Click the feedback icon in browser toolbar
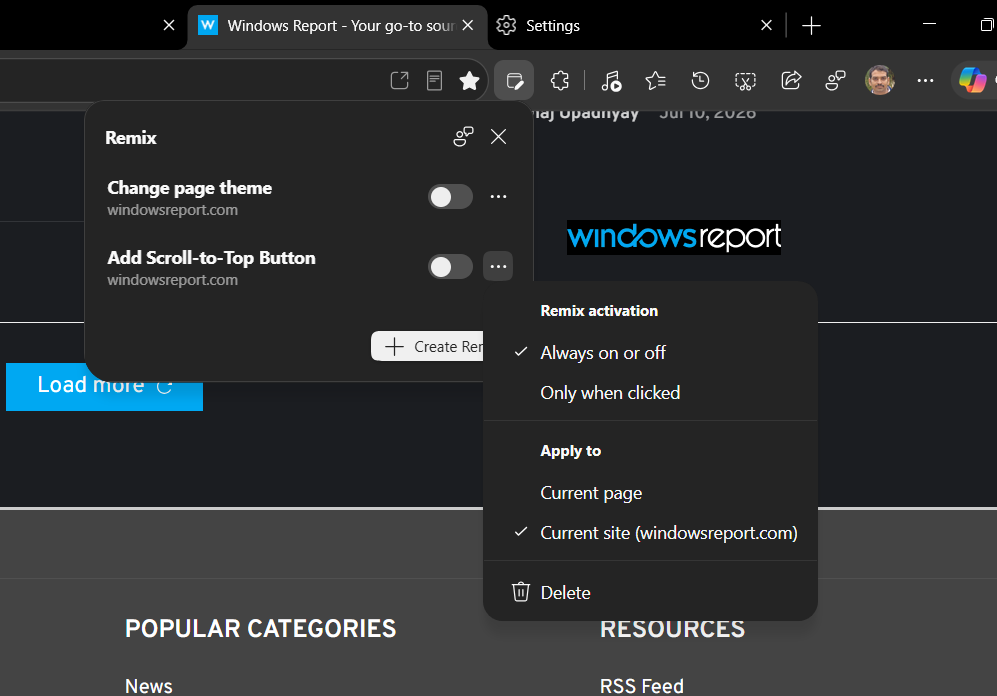This screenshot has height=696, width=997. click(x=835, y=81)
